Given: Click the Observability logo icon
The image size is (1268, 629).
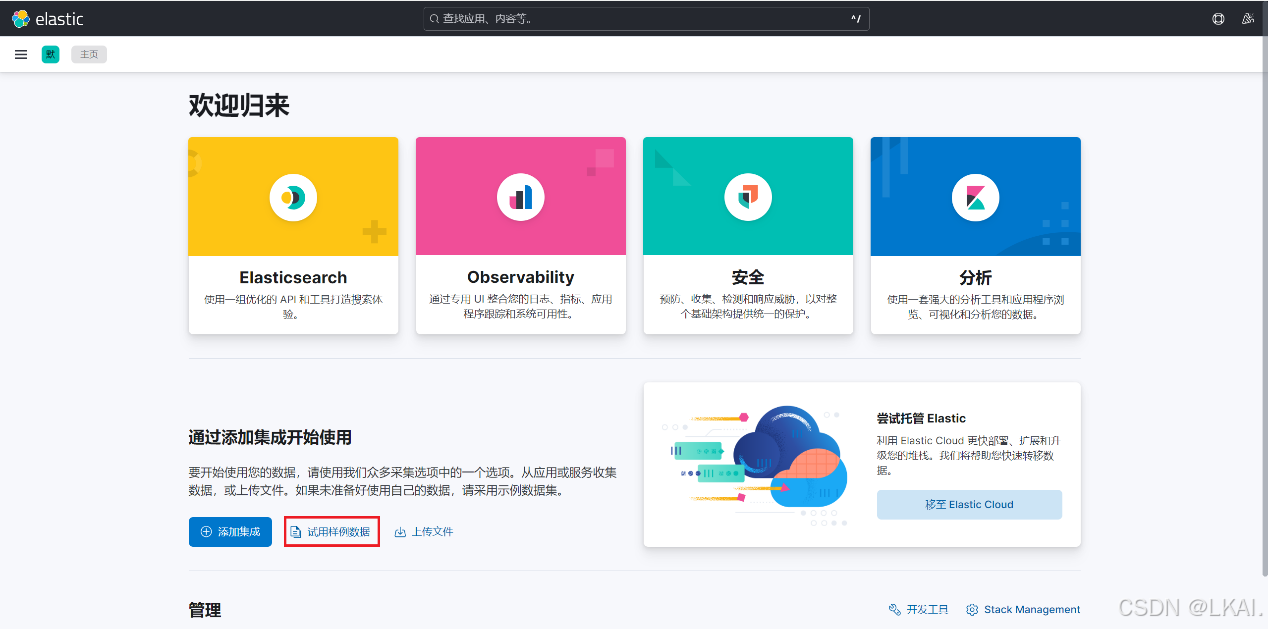Looking at the screenshot, I should pos(521,197).
